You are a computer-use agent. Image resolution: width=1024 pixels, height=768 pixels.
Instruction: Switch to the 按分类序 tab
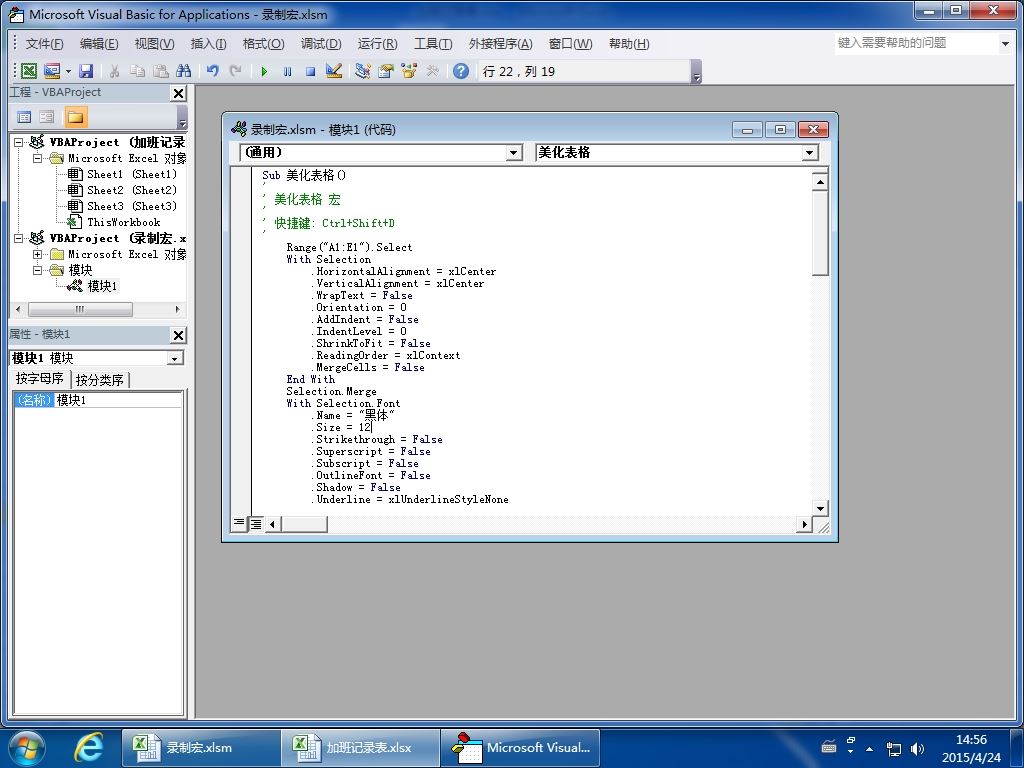click(99, 379)
